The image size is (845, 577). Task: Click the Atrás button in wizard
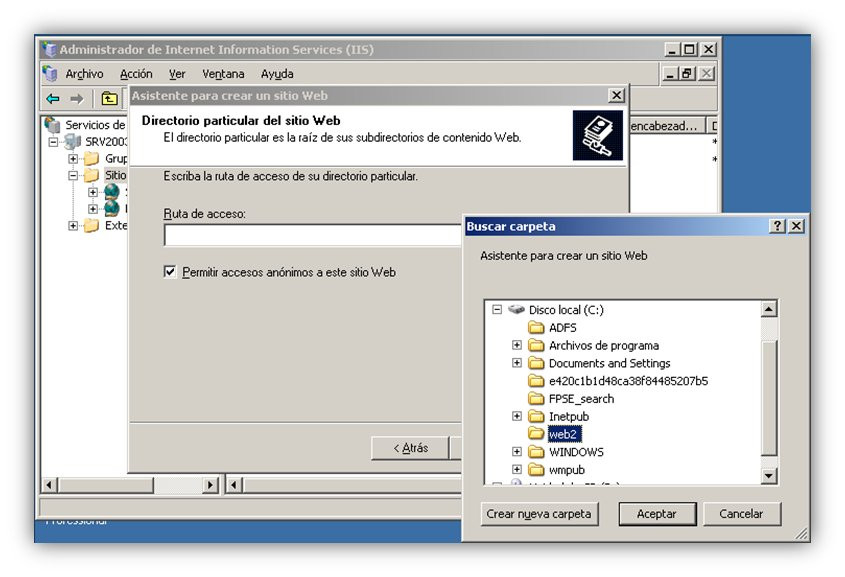(410, 448)
